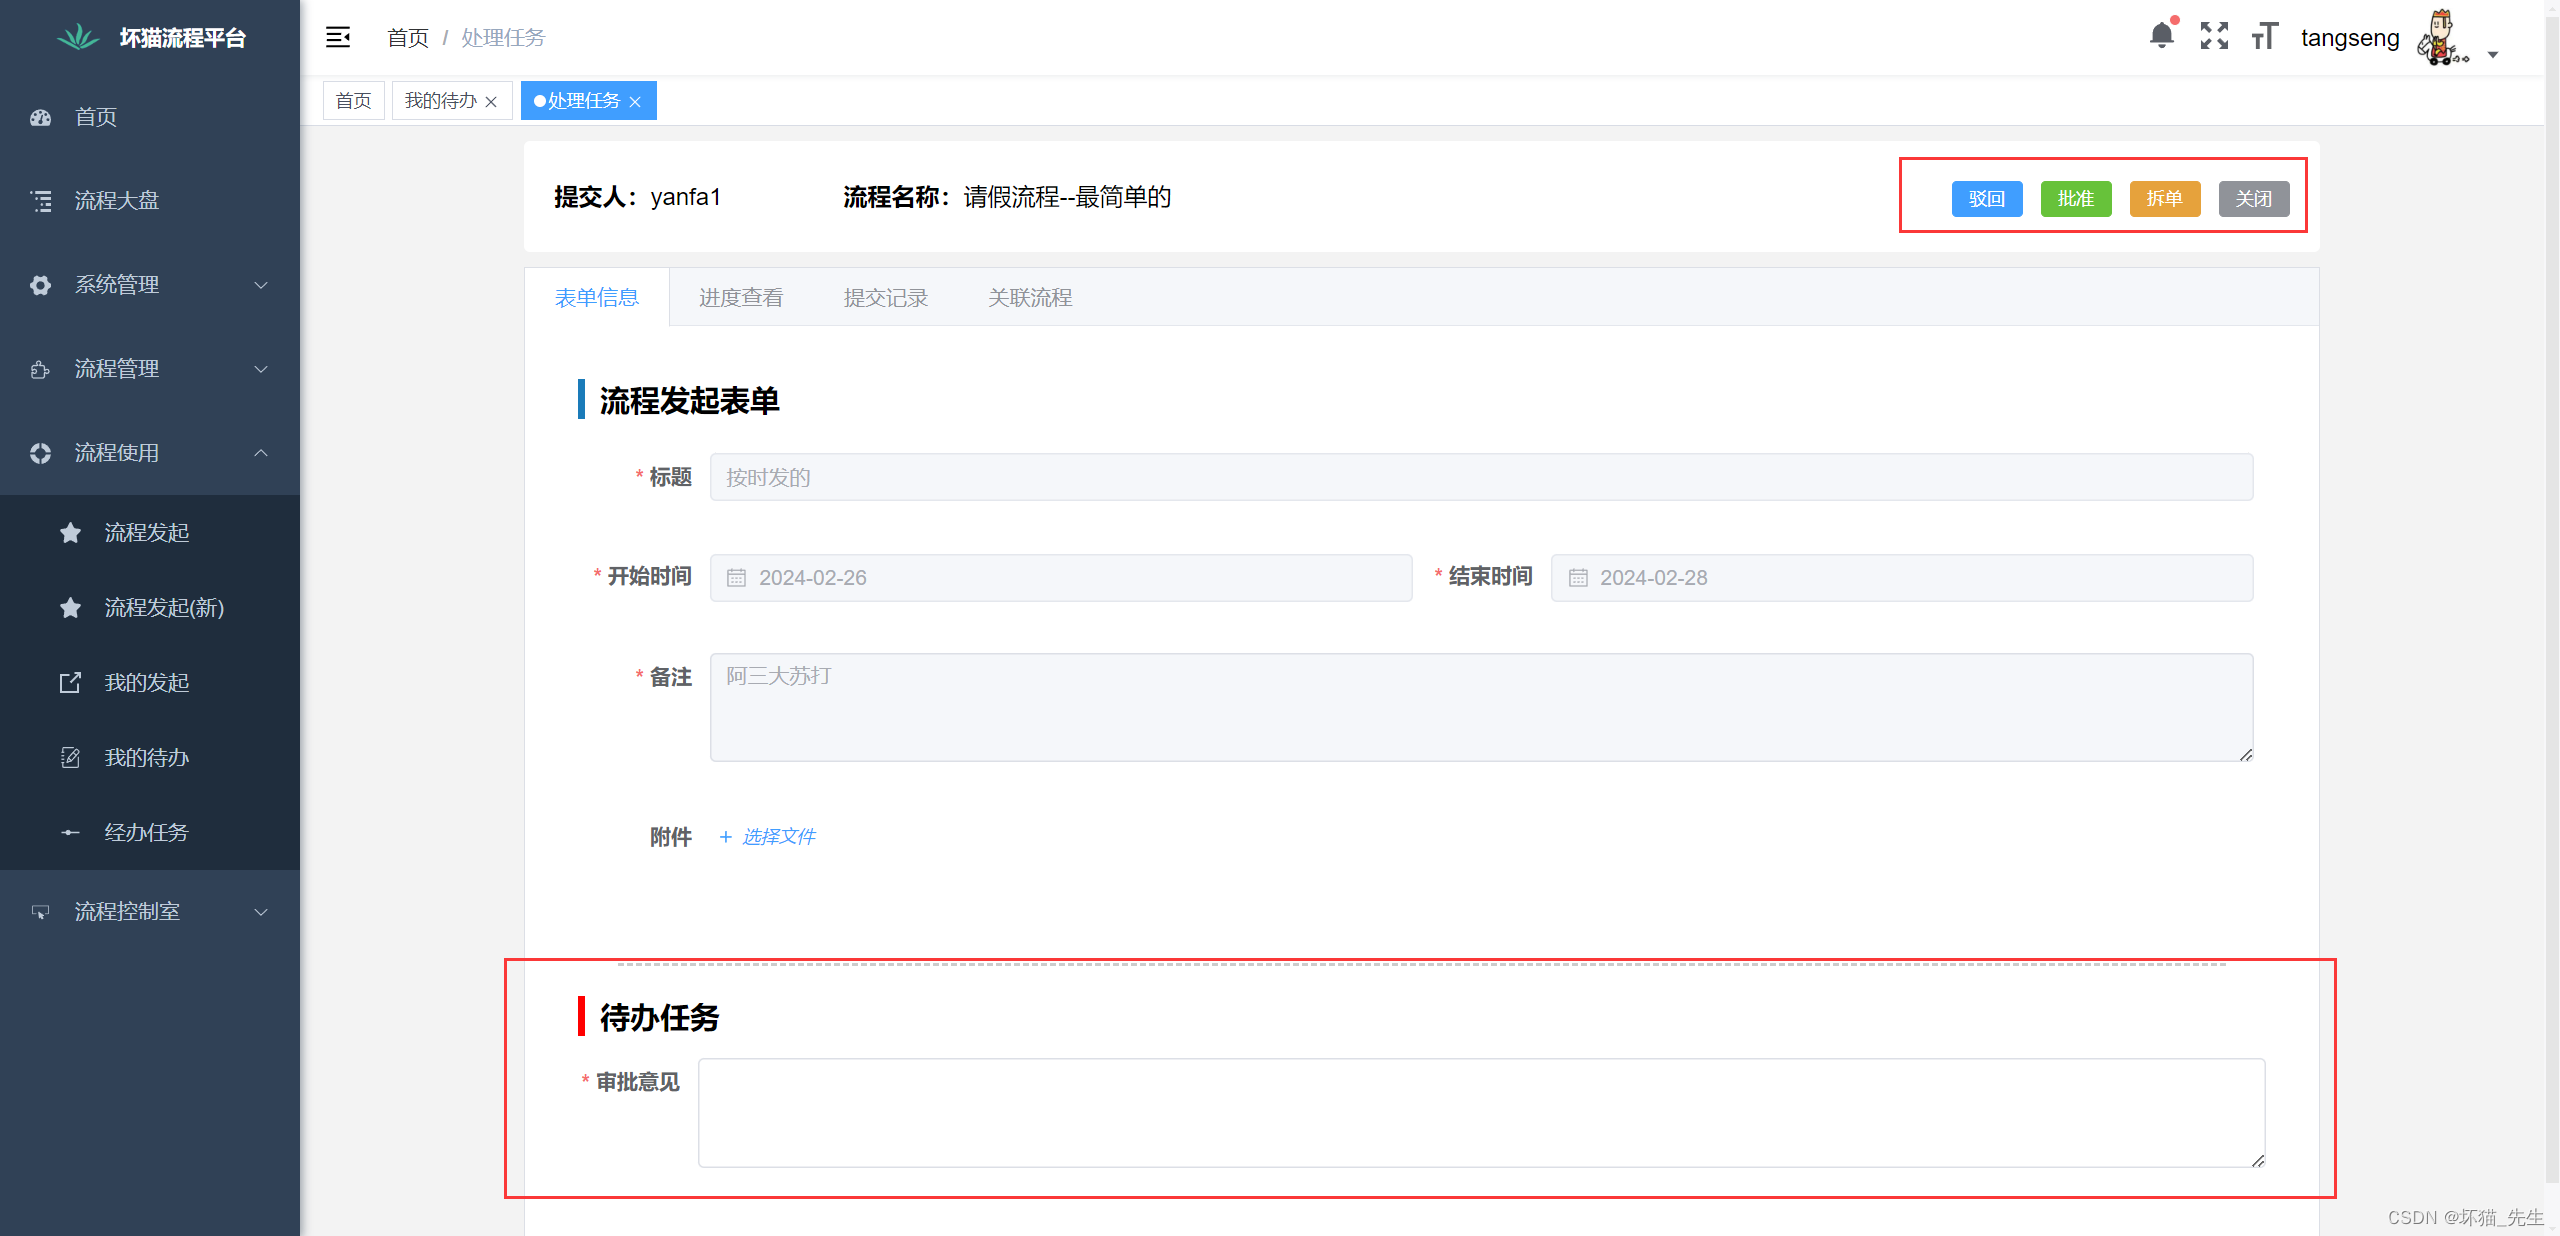Screen dimensions: 2560x1236
Task: Click the green 批准 button
Action: pyautogui.click(x=2075, y=199)
